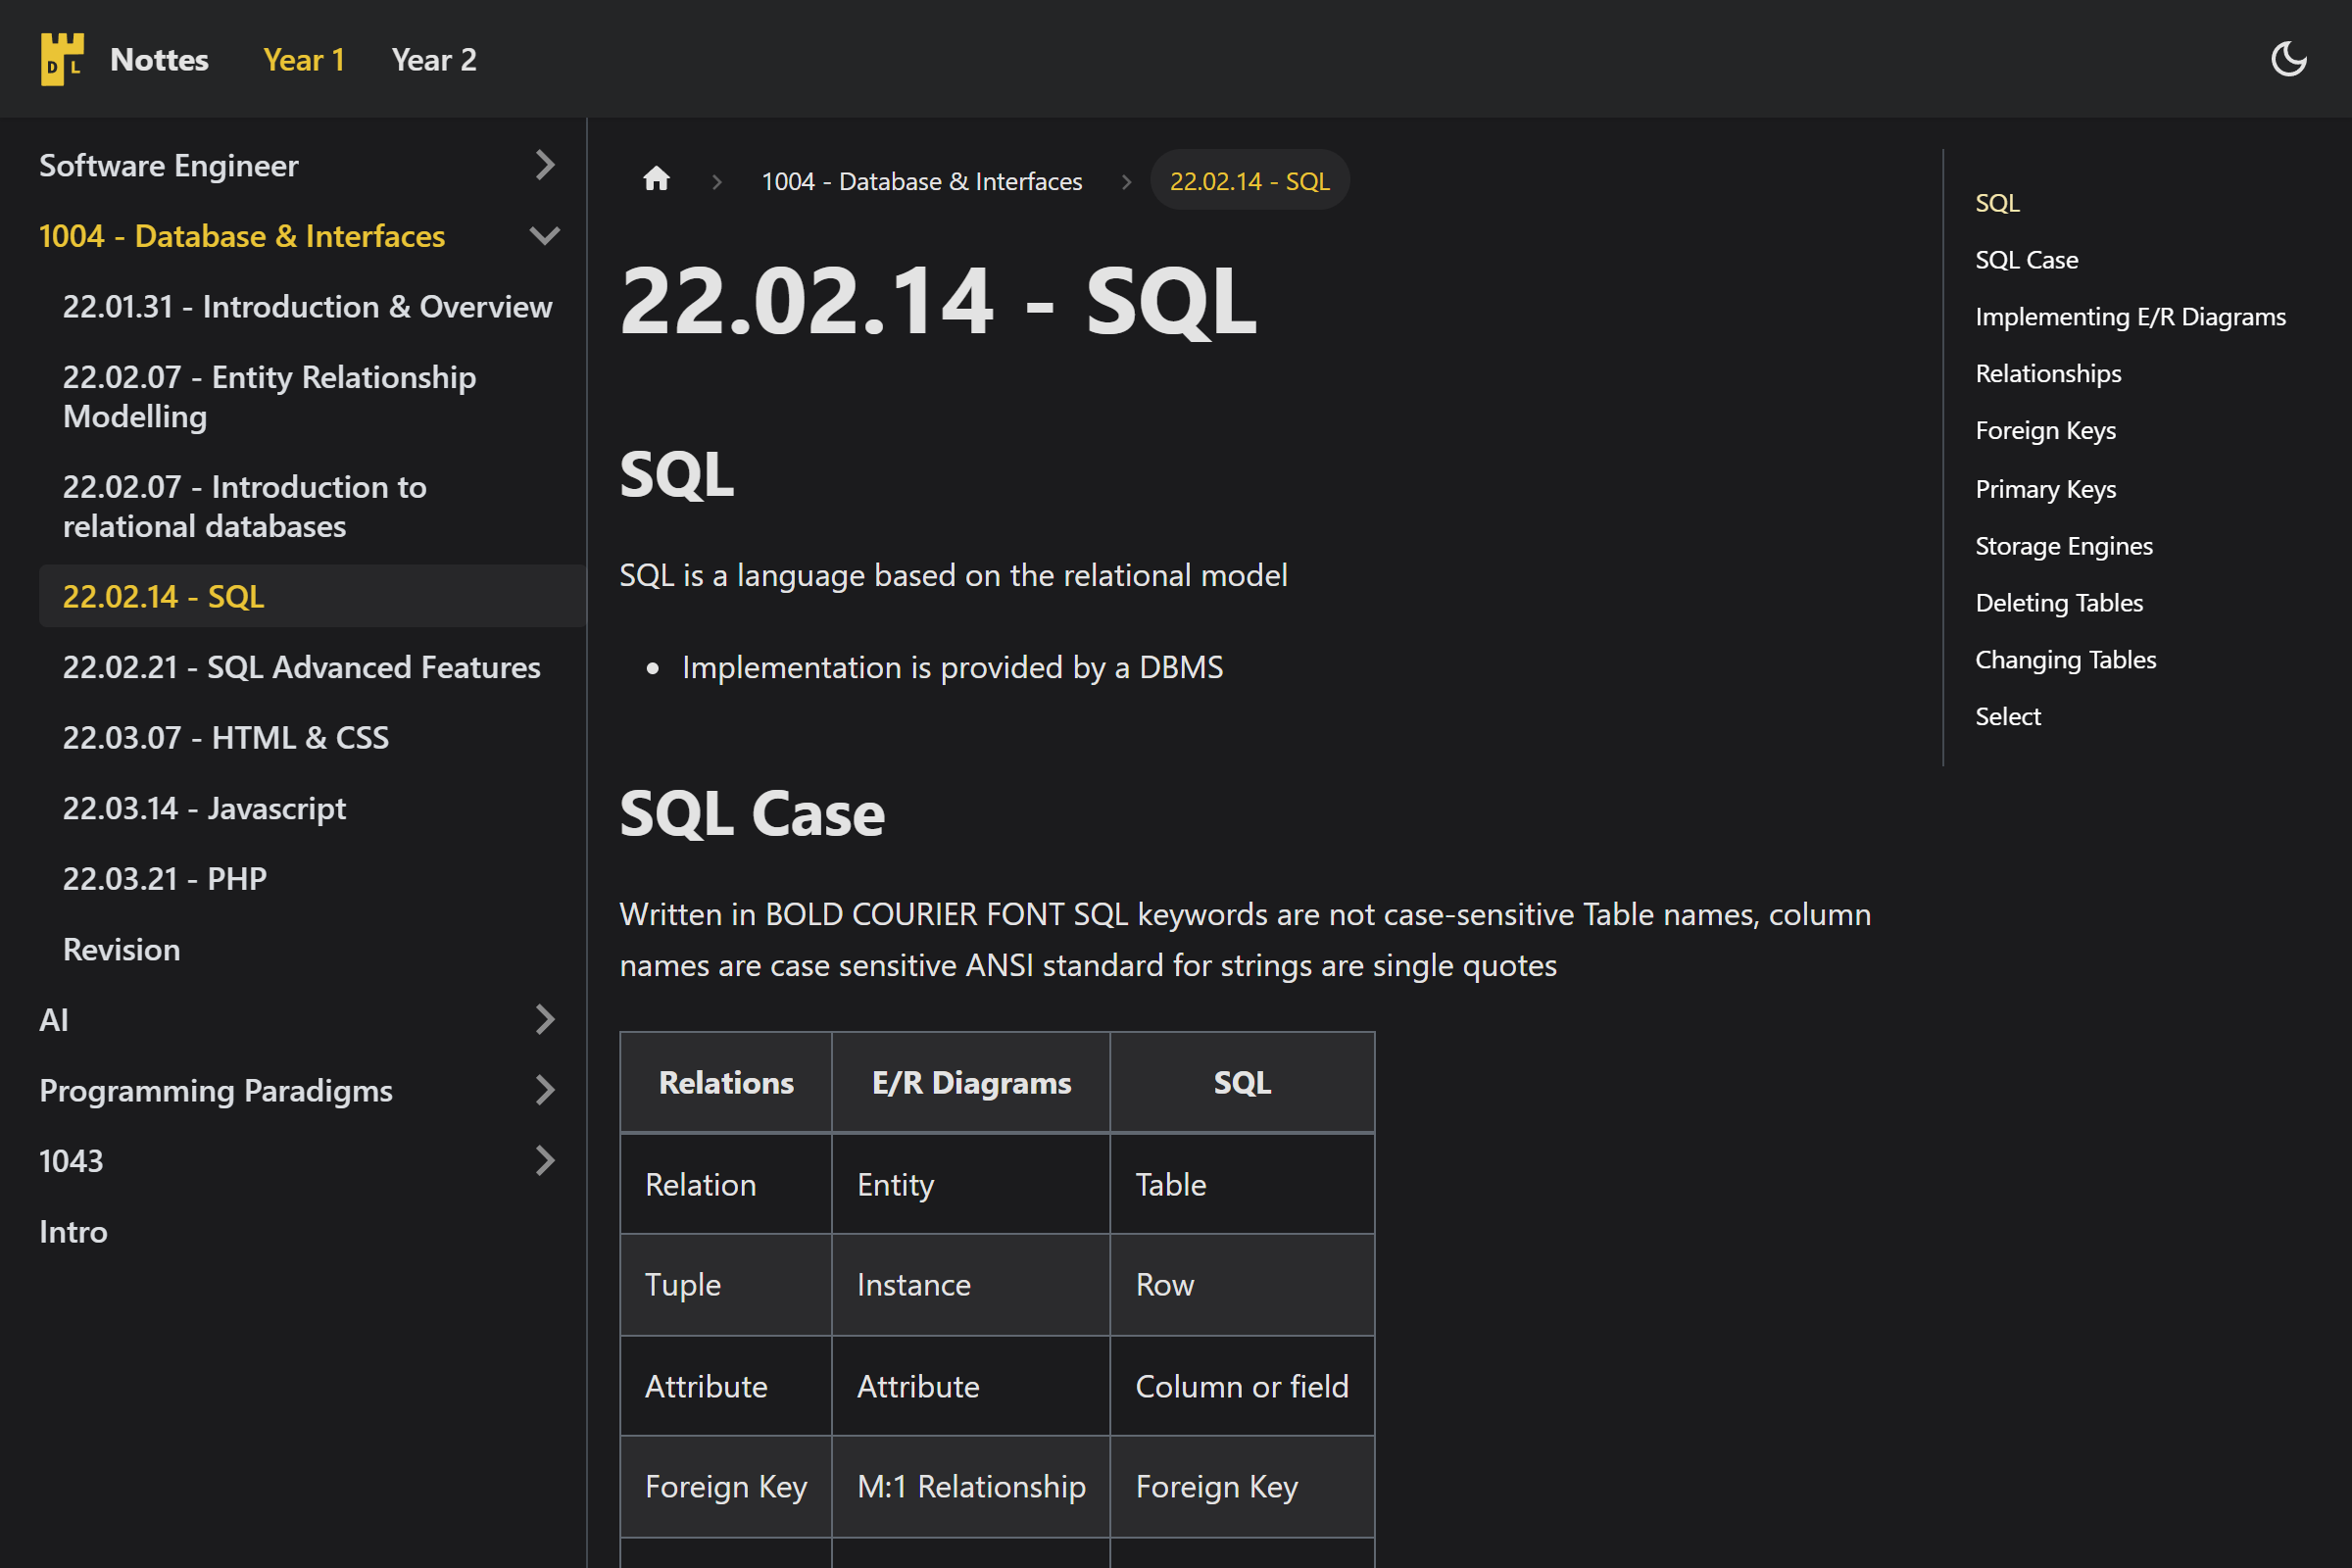Open the 22.03.14 Javascript notes
Image resolution: width=2352 pixels, height=1568 pixels.
[x=204, y=808]
